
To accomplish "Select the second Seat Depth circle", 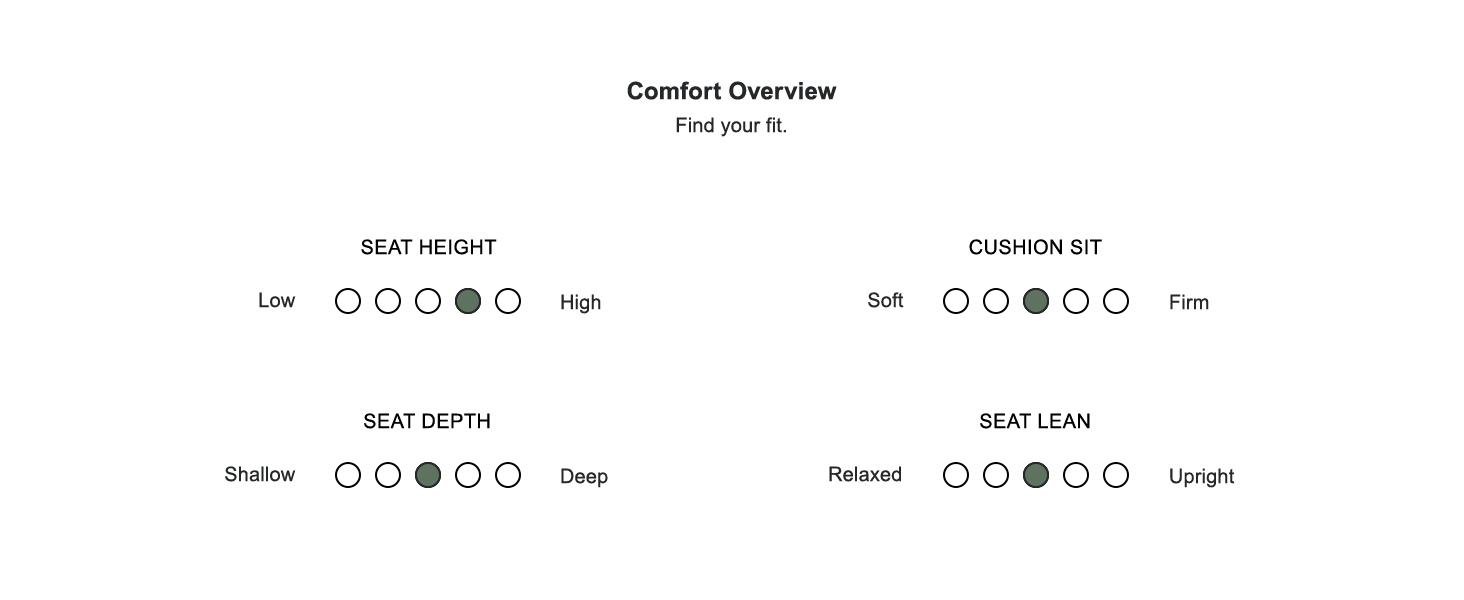I will 388,475.
